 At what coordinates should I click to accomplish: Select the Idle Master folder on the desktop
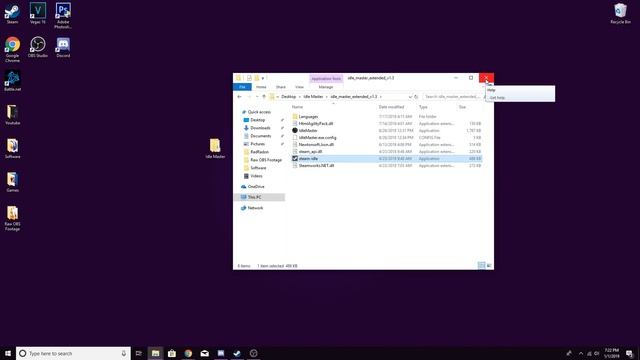click(x=215, y=148)
